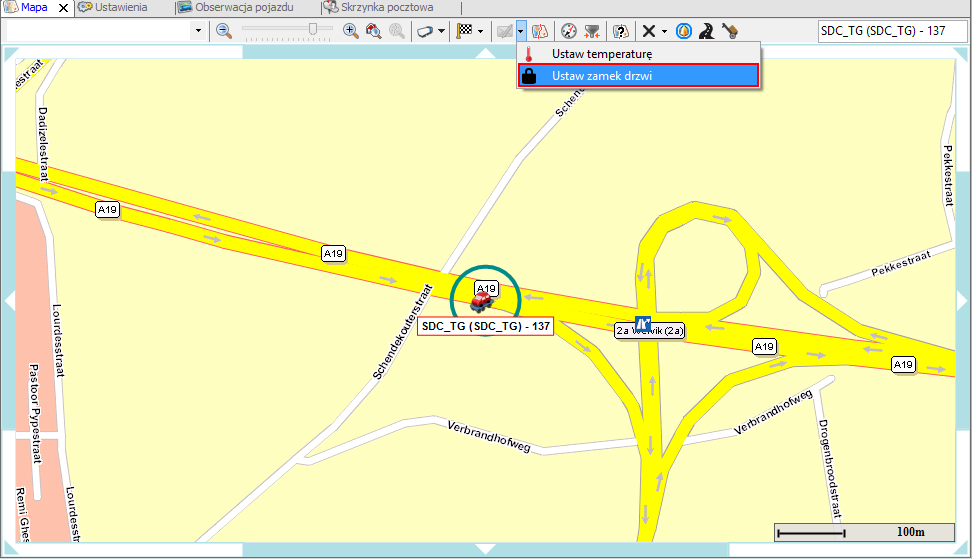Screen dimensions: 972x559
Task: Click the funnel filter icon
Action: point(593,31)
